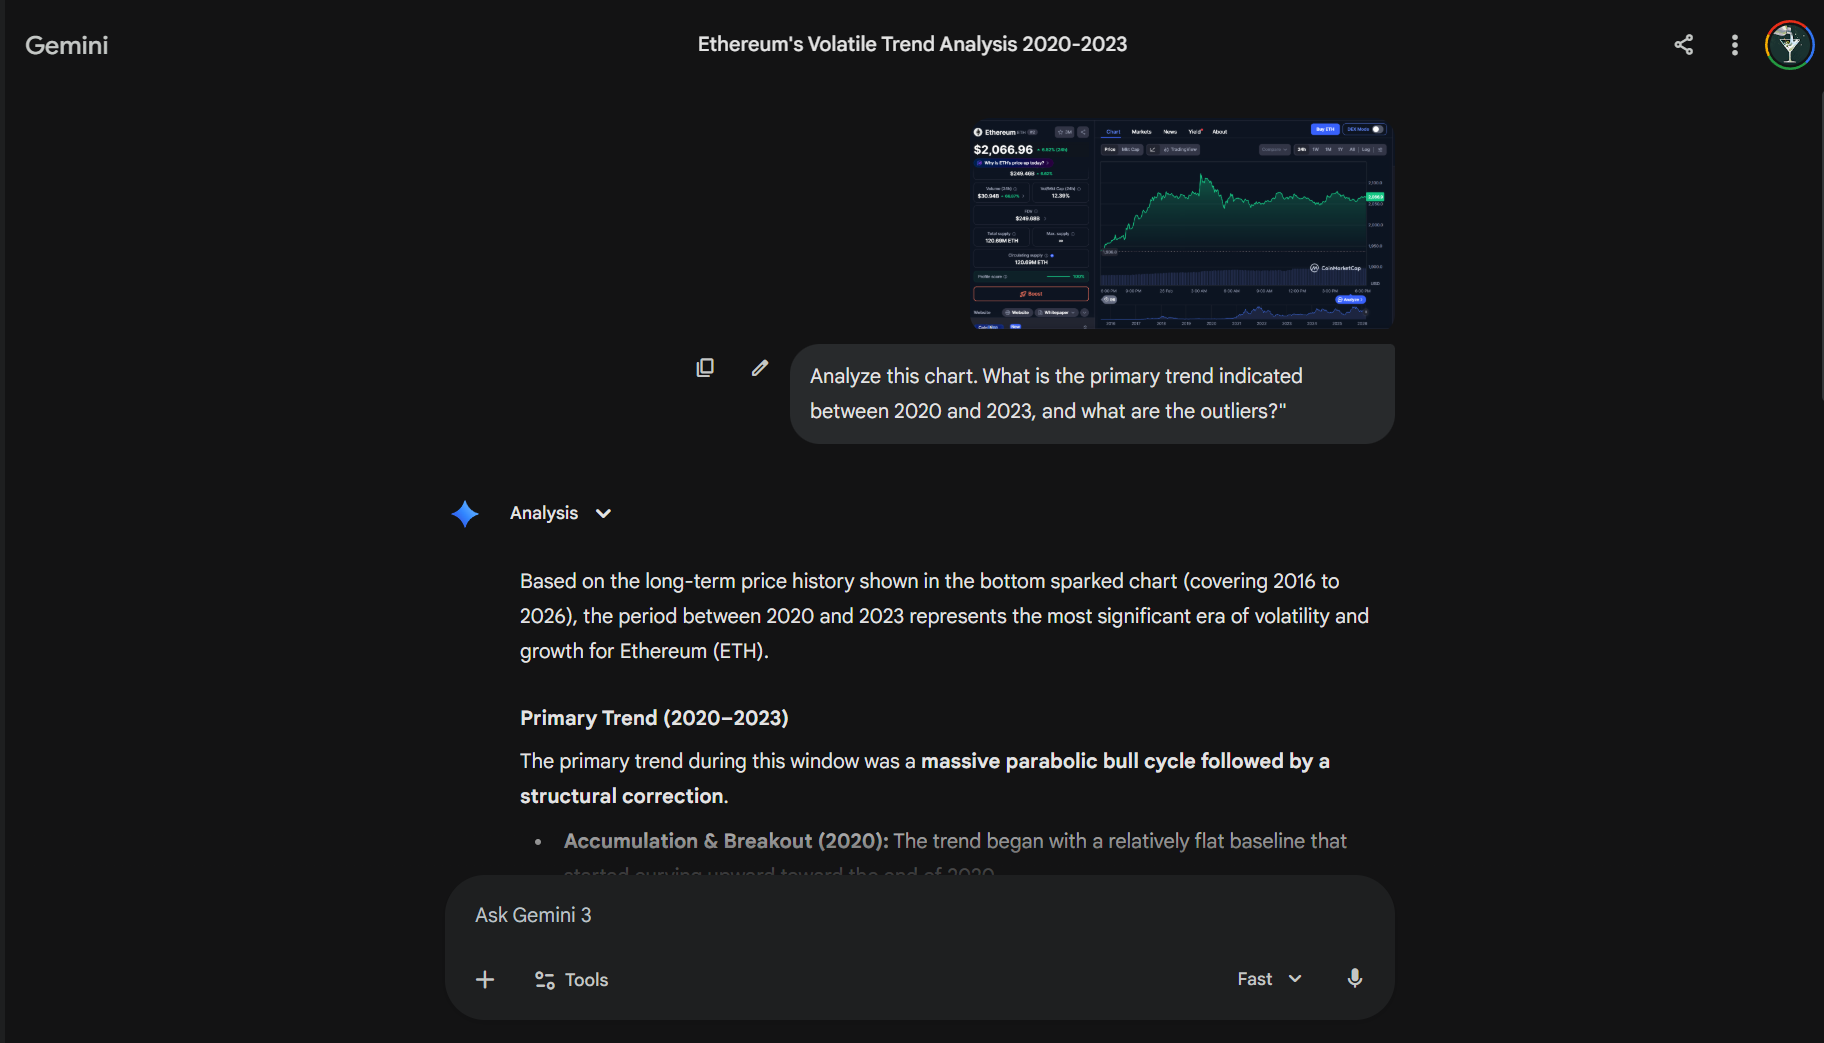This screenshot has width=1824, height=1043.
Task: Open the Fast model mode dropdown
Action: coord(1269,979)
